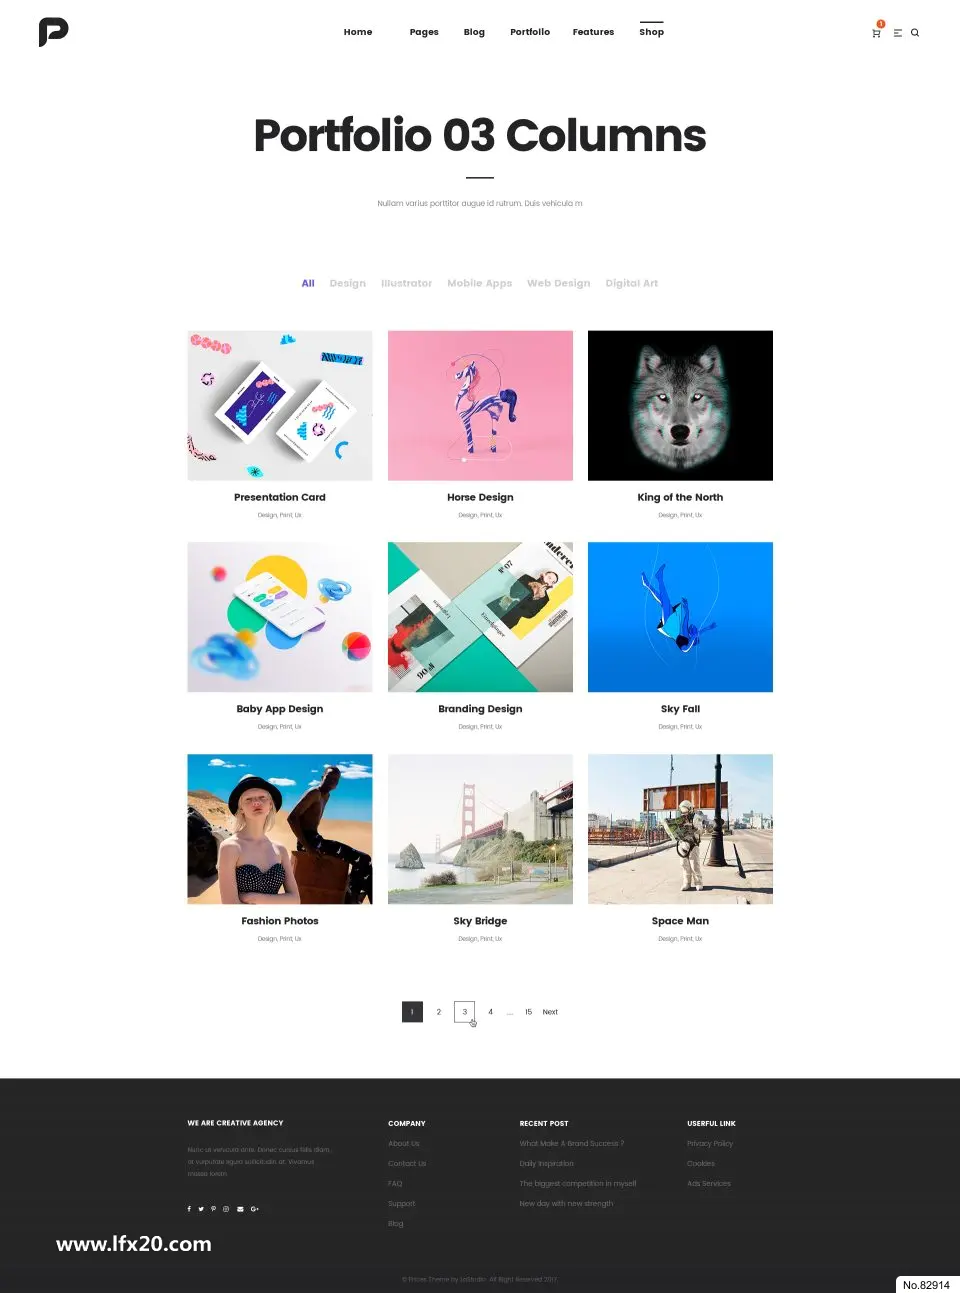Open the shopping cart icon
Viewport: 960px width, 1293px height.
(876, 33)
